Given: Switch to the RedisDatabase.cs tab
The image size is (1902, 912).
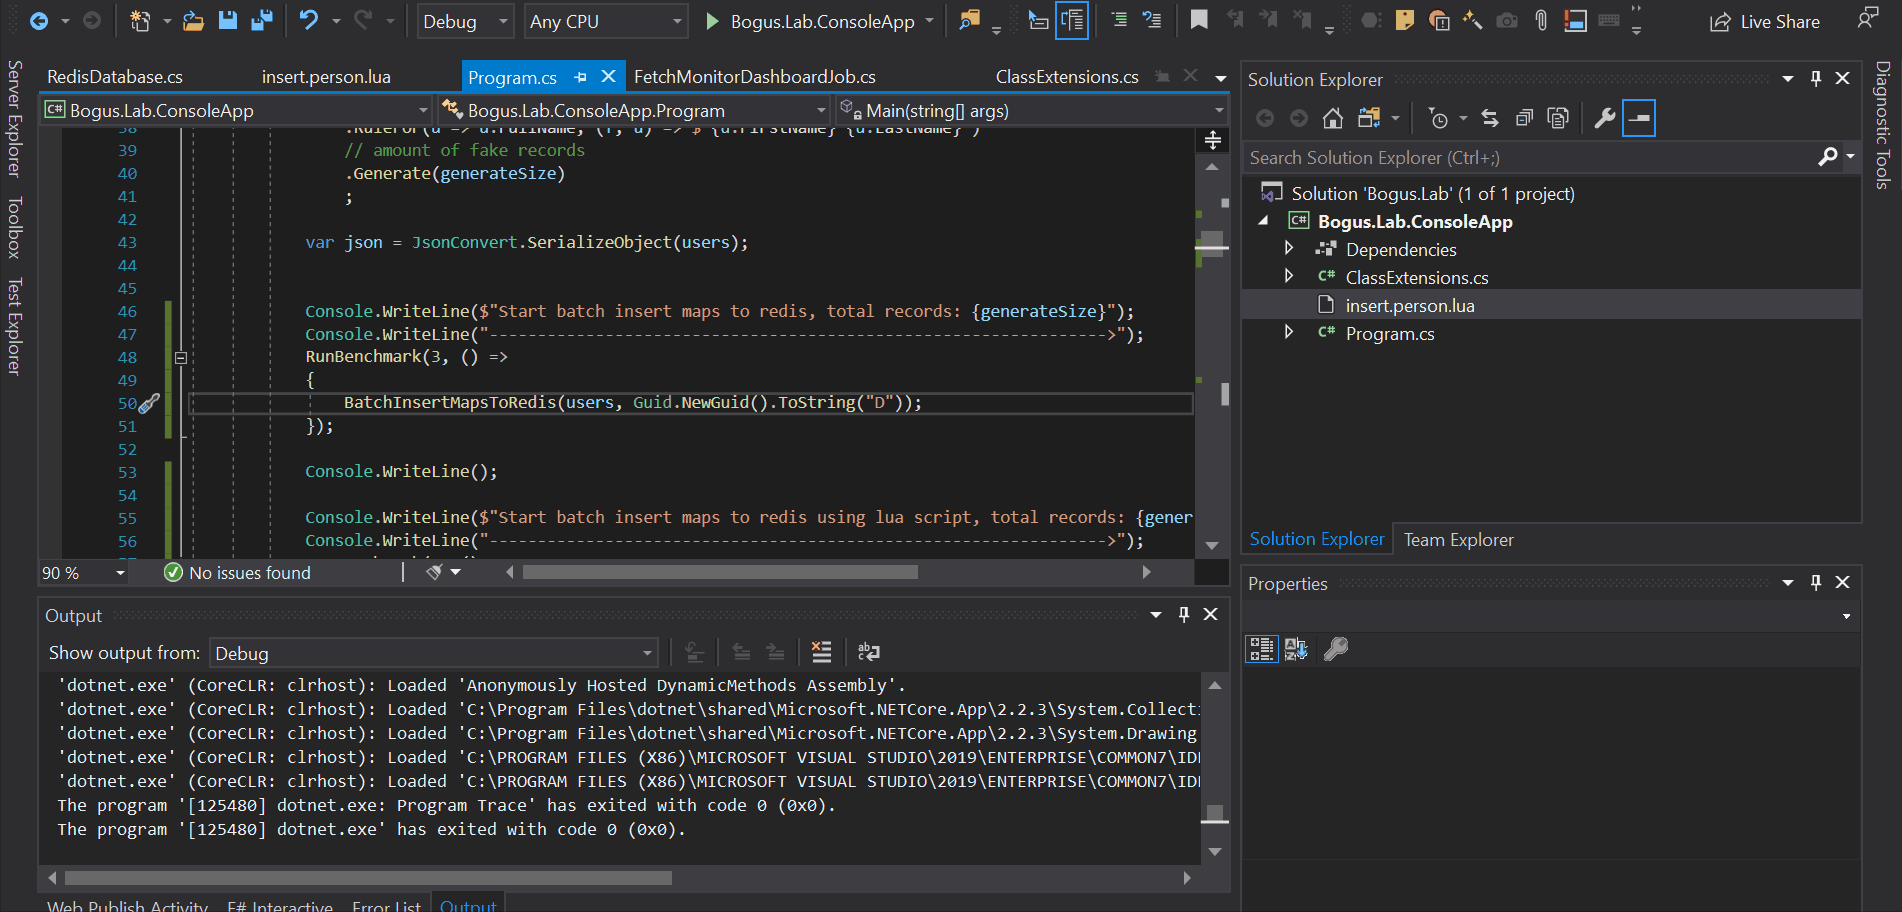Looking at the screenshot, I should tap(115, 77).
